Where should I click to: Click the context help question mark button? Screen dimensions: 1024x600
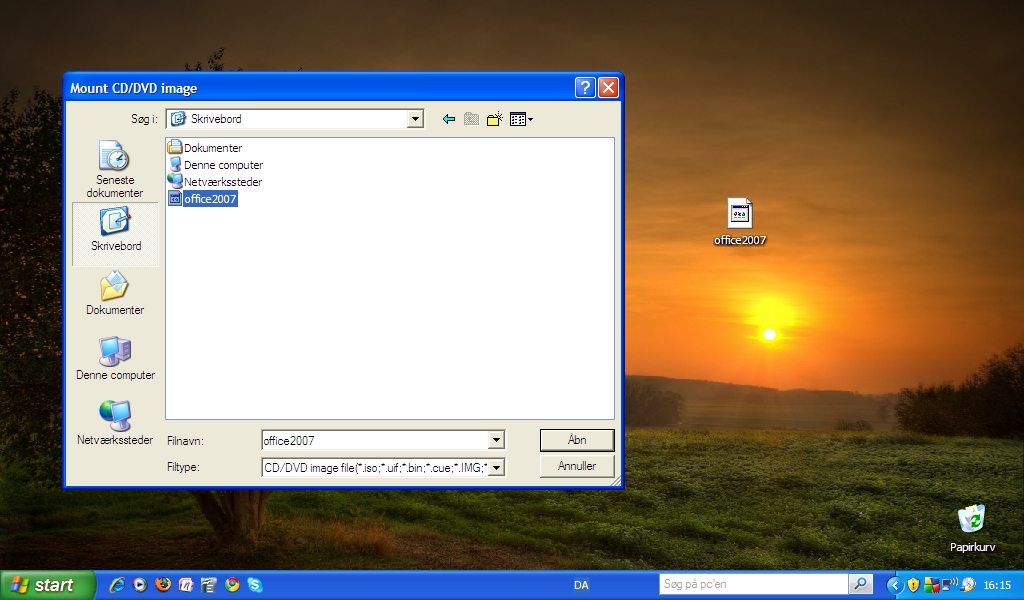(585, 88)
